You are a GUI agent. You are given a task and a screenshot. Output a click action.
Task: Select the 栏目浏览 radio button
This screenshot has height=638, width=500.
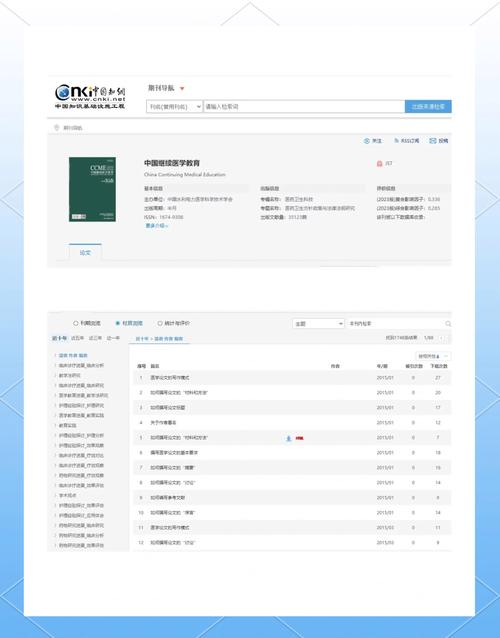click(x=118, y=323)
